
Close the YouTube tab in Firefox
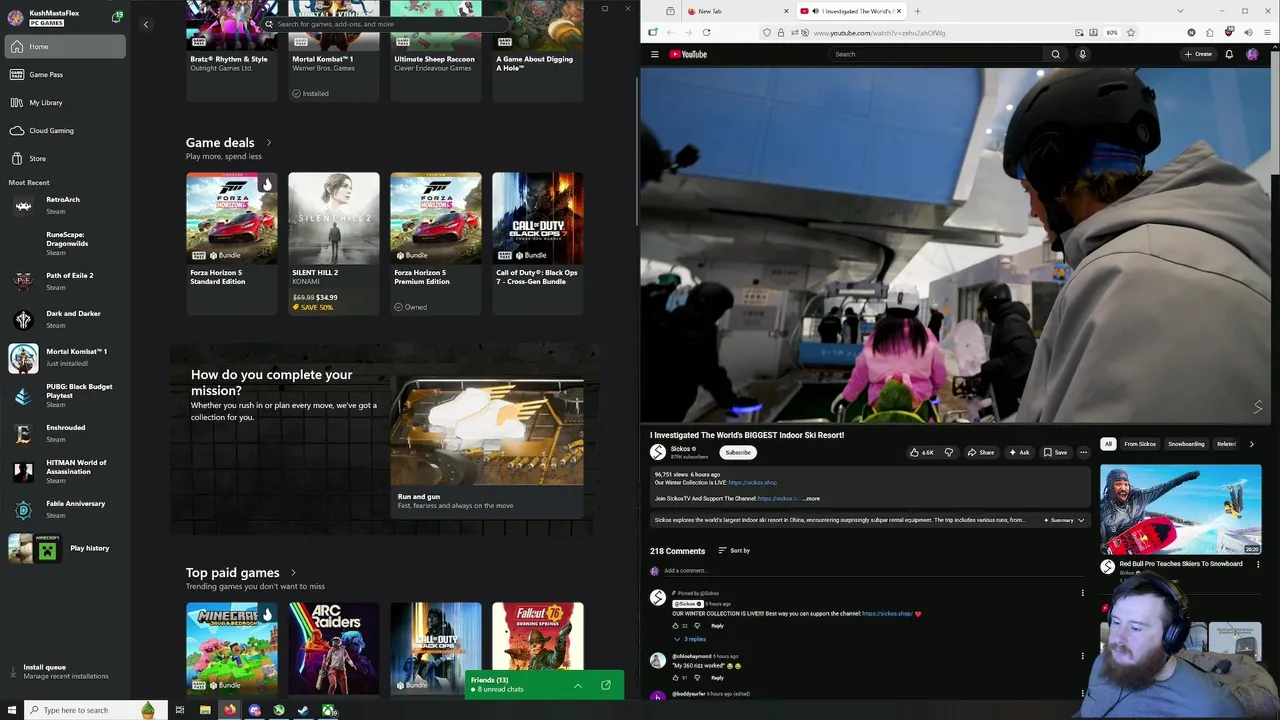coord(899,11)
